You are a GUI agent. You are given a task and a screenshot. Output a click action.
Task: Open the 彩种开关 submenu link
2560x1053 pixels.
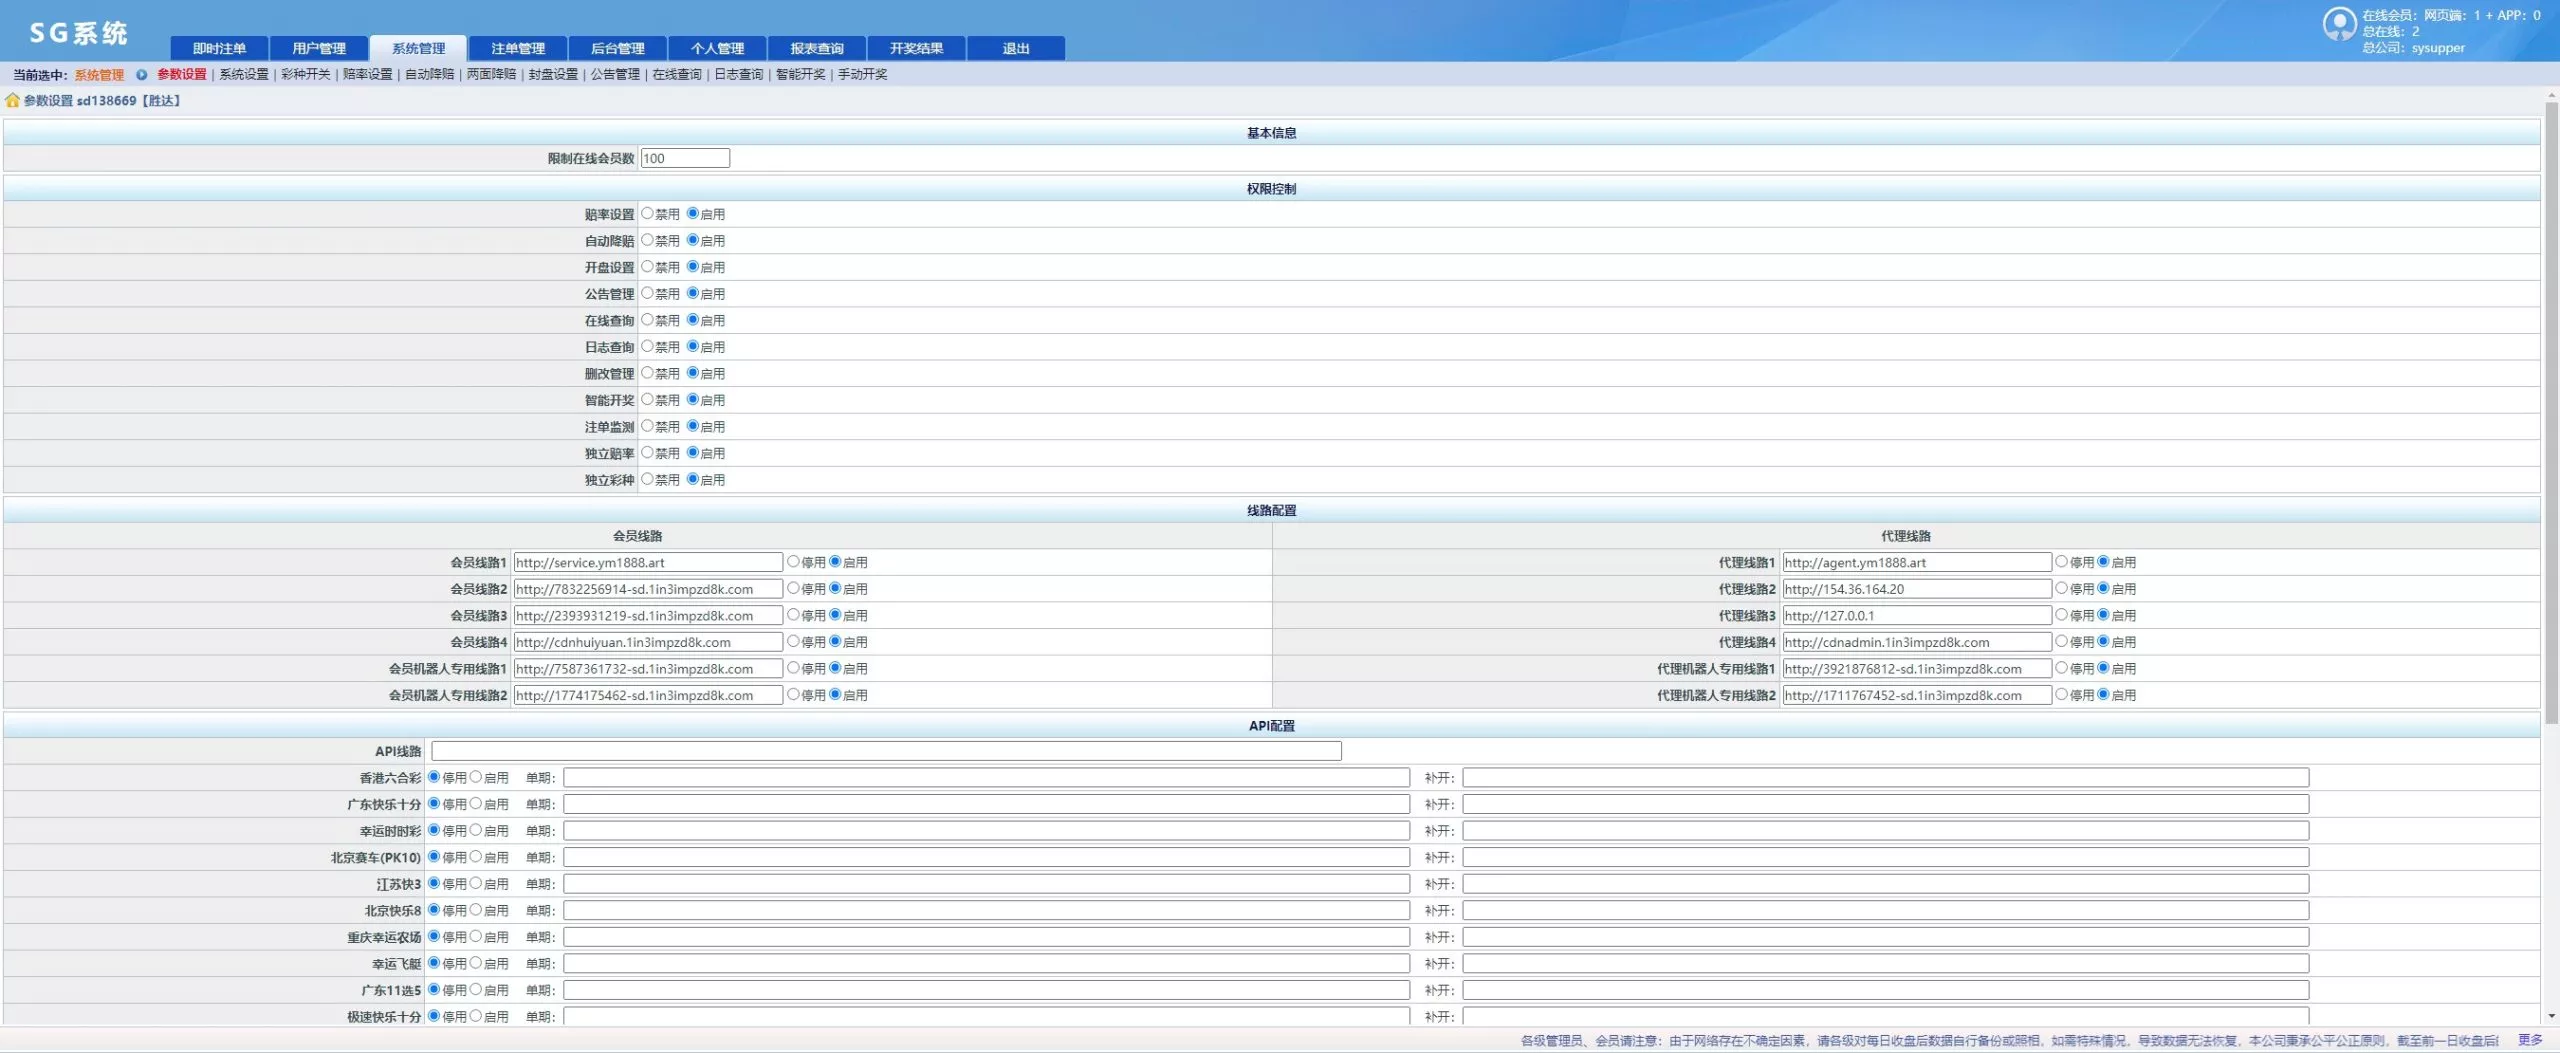click(305, 75)
